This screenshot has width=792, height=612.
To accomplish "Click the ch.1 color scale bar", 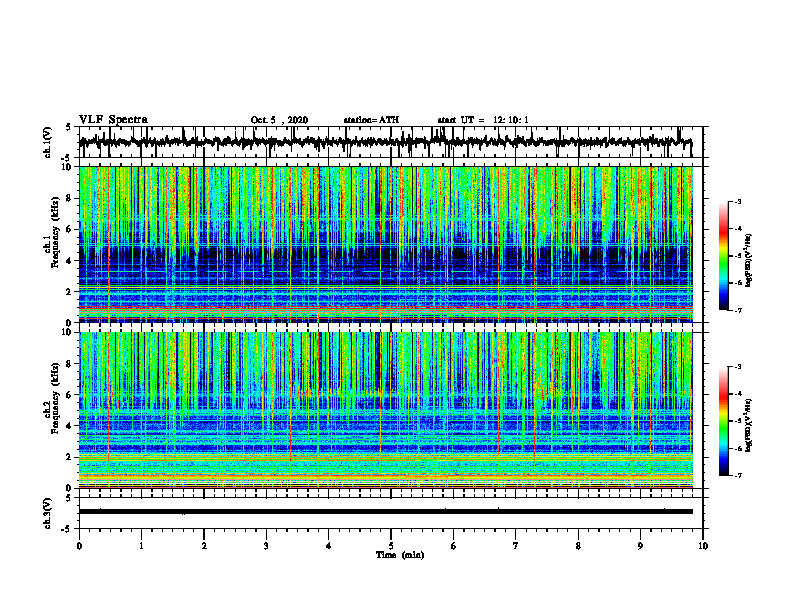I will [x=723, y=256].
